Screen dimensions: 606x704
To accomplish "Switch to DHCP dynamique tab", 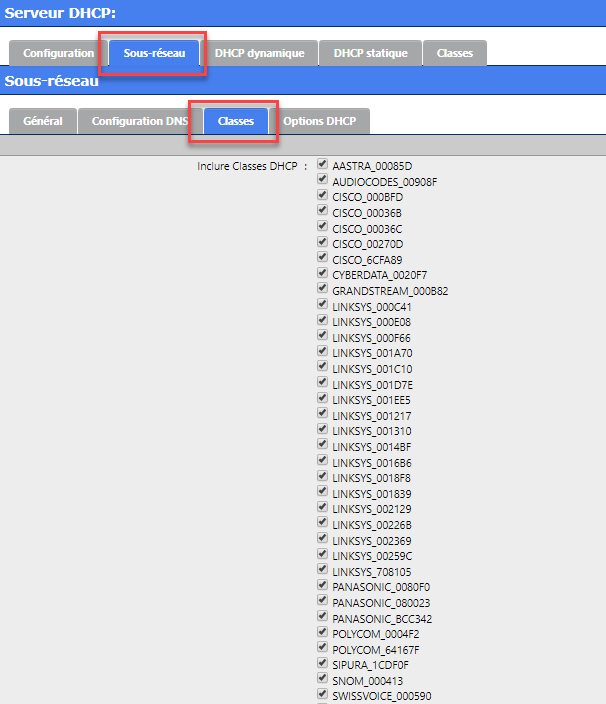I will pos(259,53).
